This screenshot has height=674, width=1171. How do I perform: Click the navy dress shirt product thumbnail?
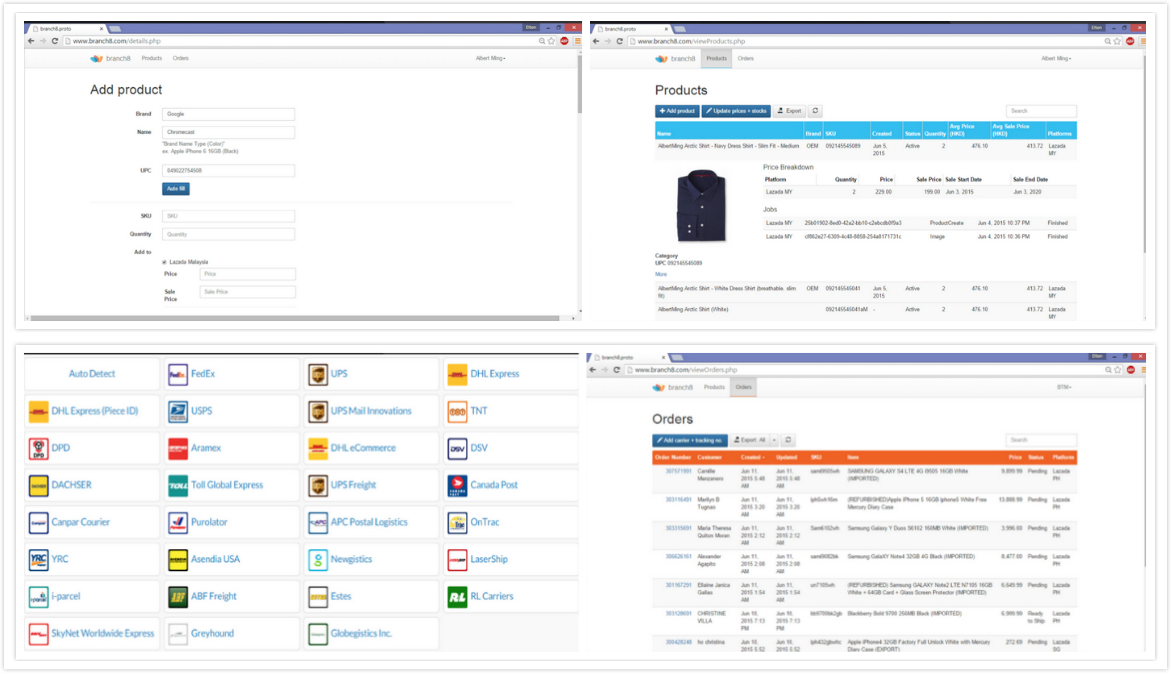tap(701, 205)
